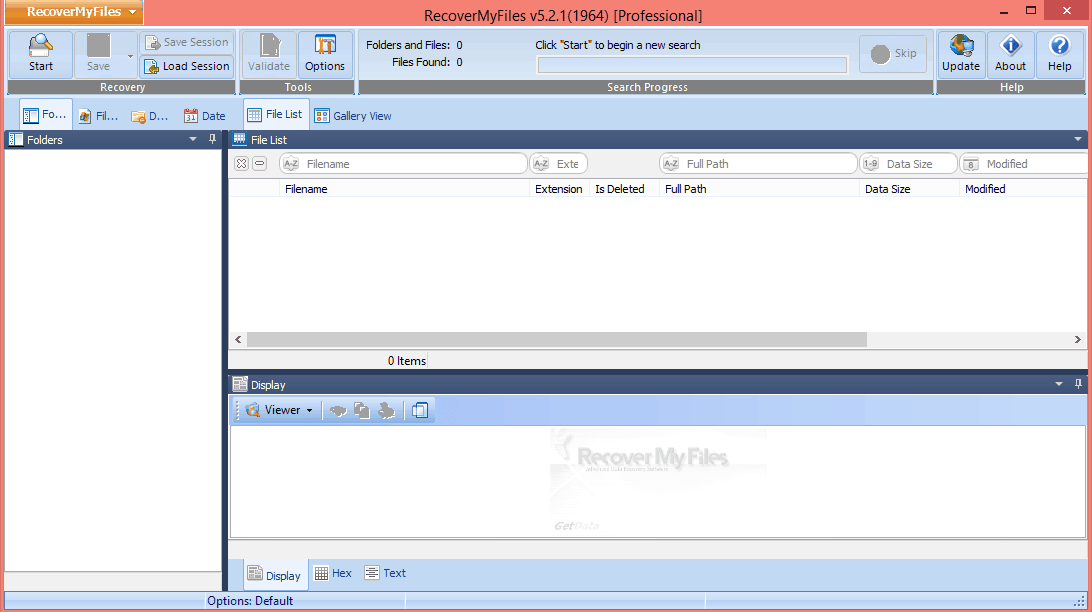Sort by the Filename column header
The image size is (1092, 612).
[x=404, y=189]
